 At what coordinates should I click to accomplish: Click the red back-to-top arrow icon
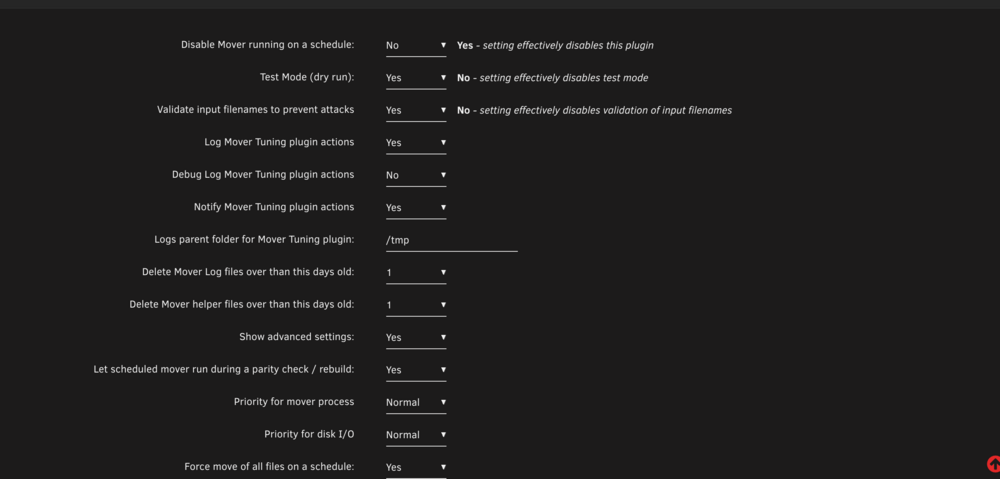993,464
